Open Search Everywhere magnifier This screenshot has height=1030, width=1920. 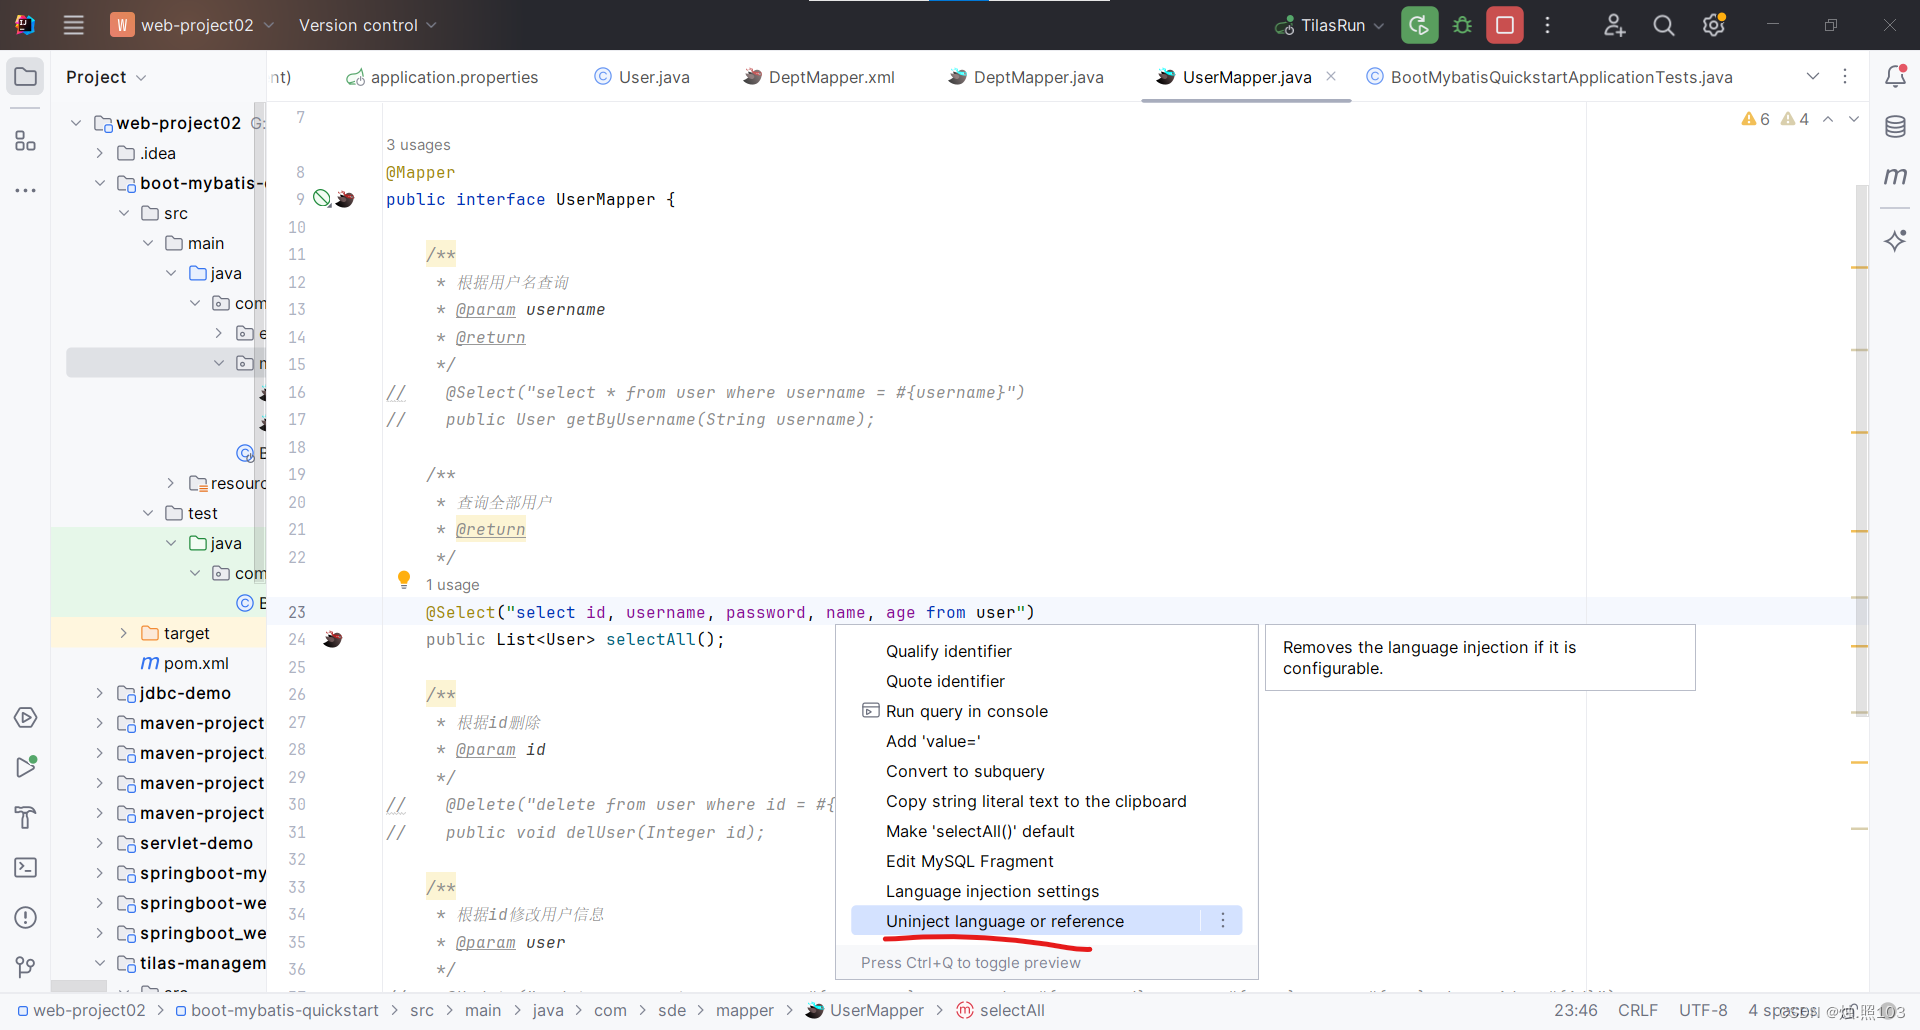click(1663, 25)
